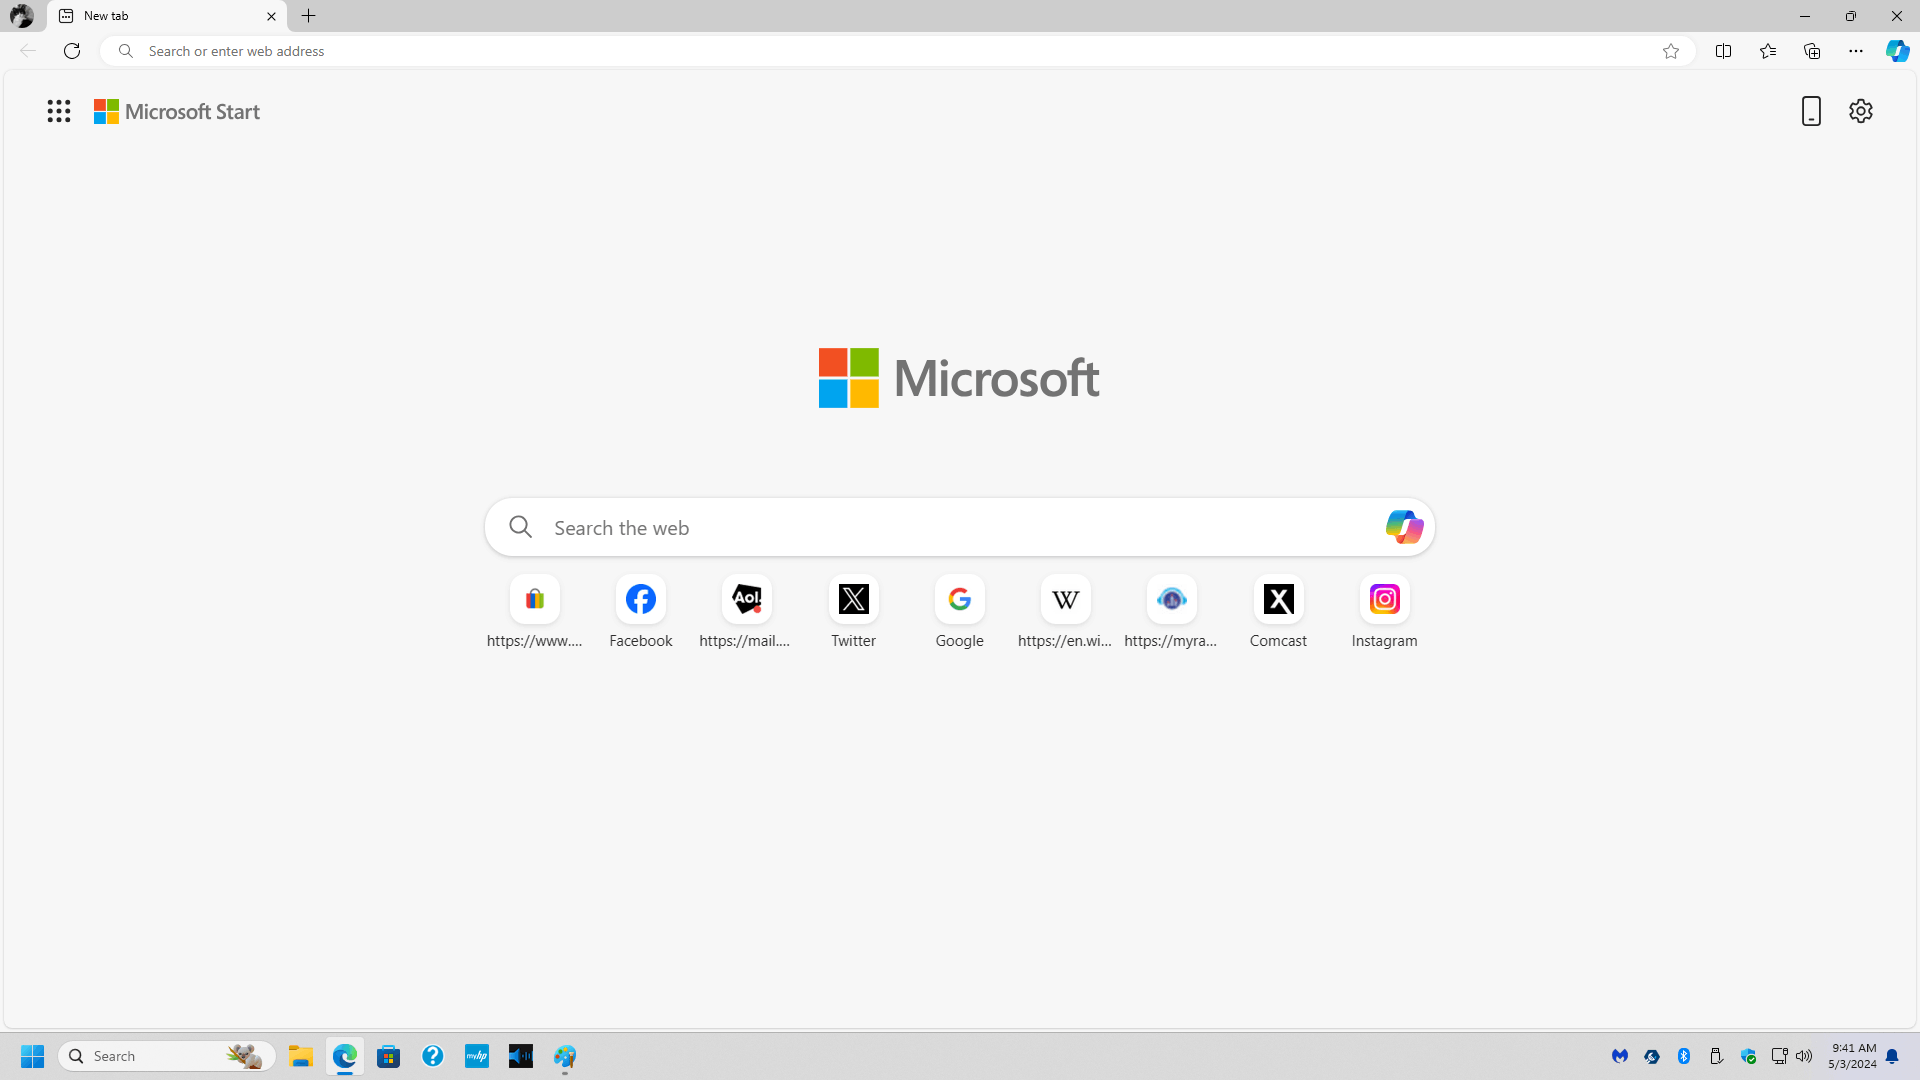Open the Favorites list icon
Image resolution: width=1920 pixels, height=1080 pixels.
[x=1768, y=50]
